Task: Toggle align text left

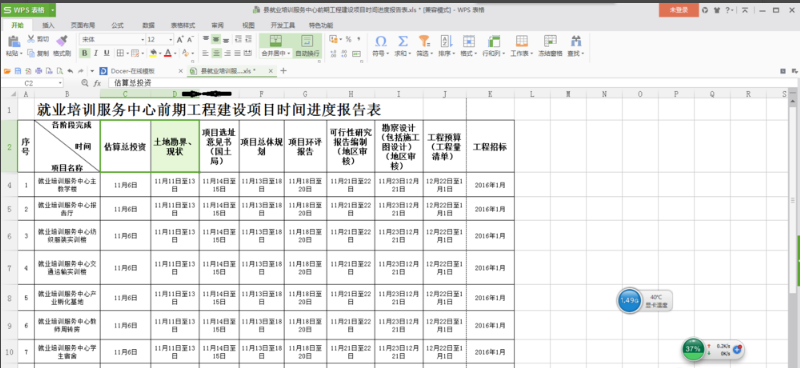Action: (x=205, y=53)
